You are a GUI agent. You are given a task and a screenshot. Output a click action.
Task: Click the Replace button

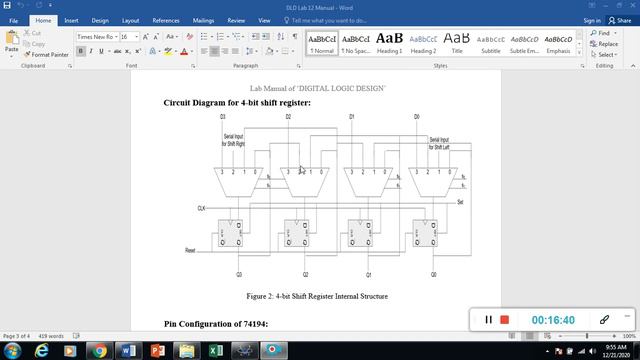[x=604, y=44]
